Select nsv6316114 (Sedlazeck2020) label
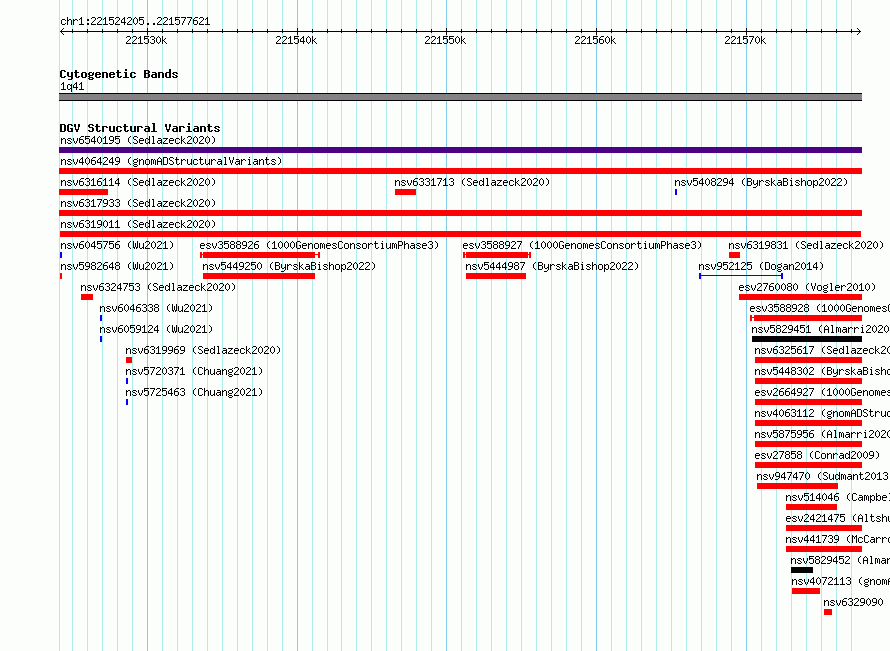Viewport: 890px width, 651px height. pos(138,182)
